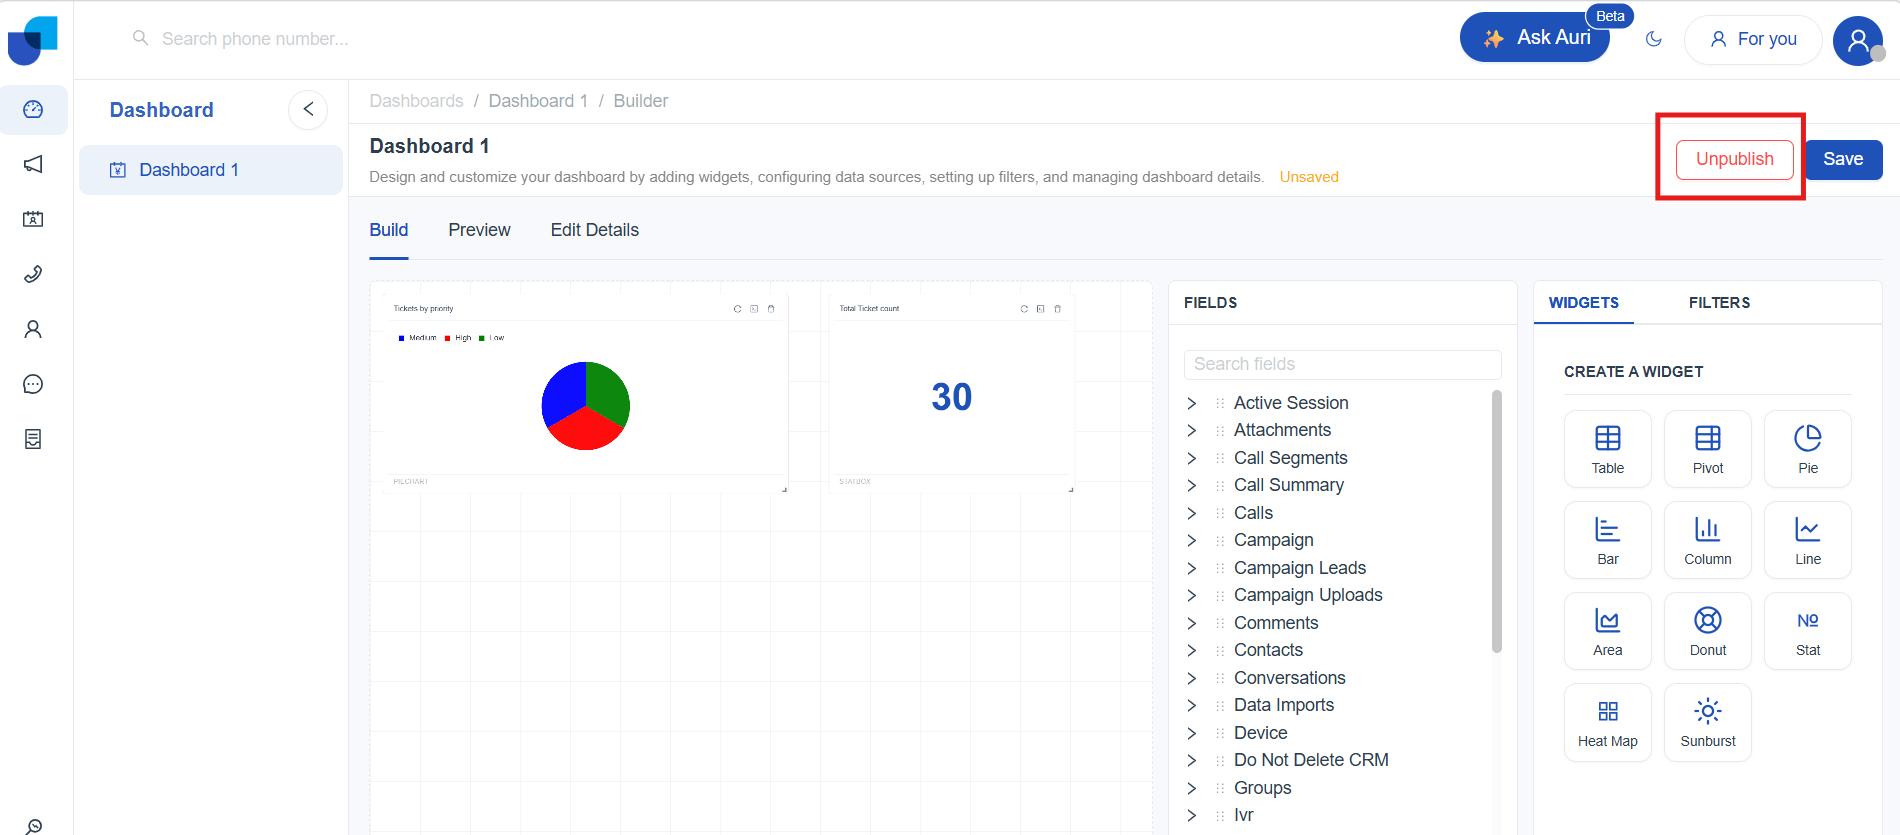The image size is (1900, 835).
Task: Click the pie chart's blue slice
Action: 562,395
